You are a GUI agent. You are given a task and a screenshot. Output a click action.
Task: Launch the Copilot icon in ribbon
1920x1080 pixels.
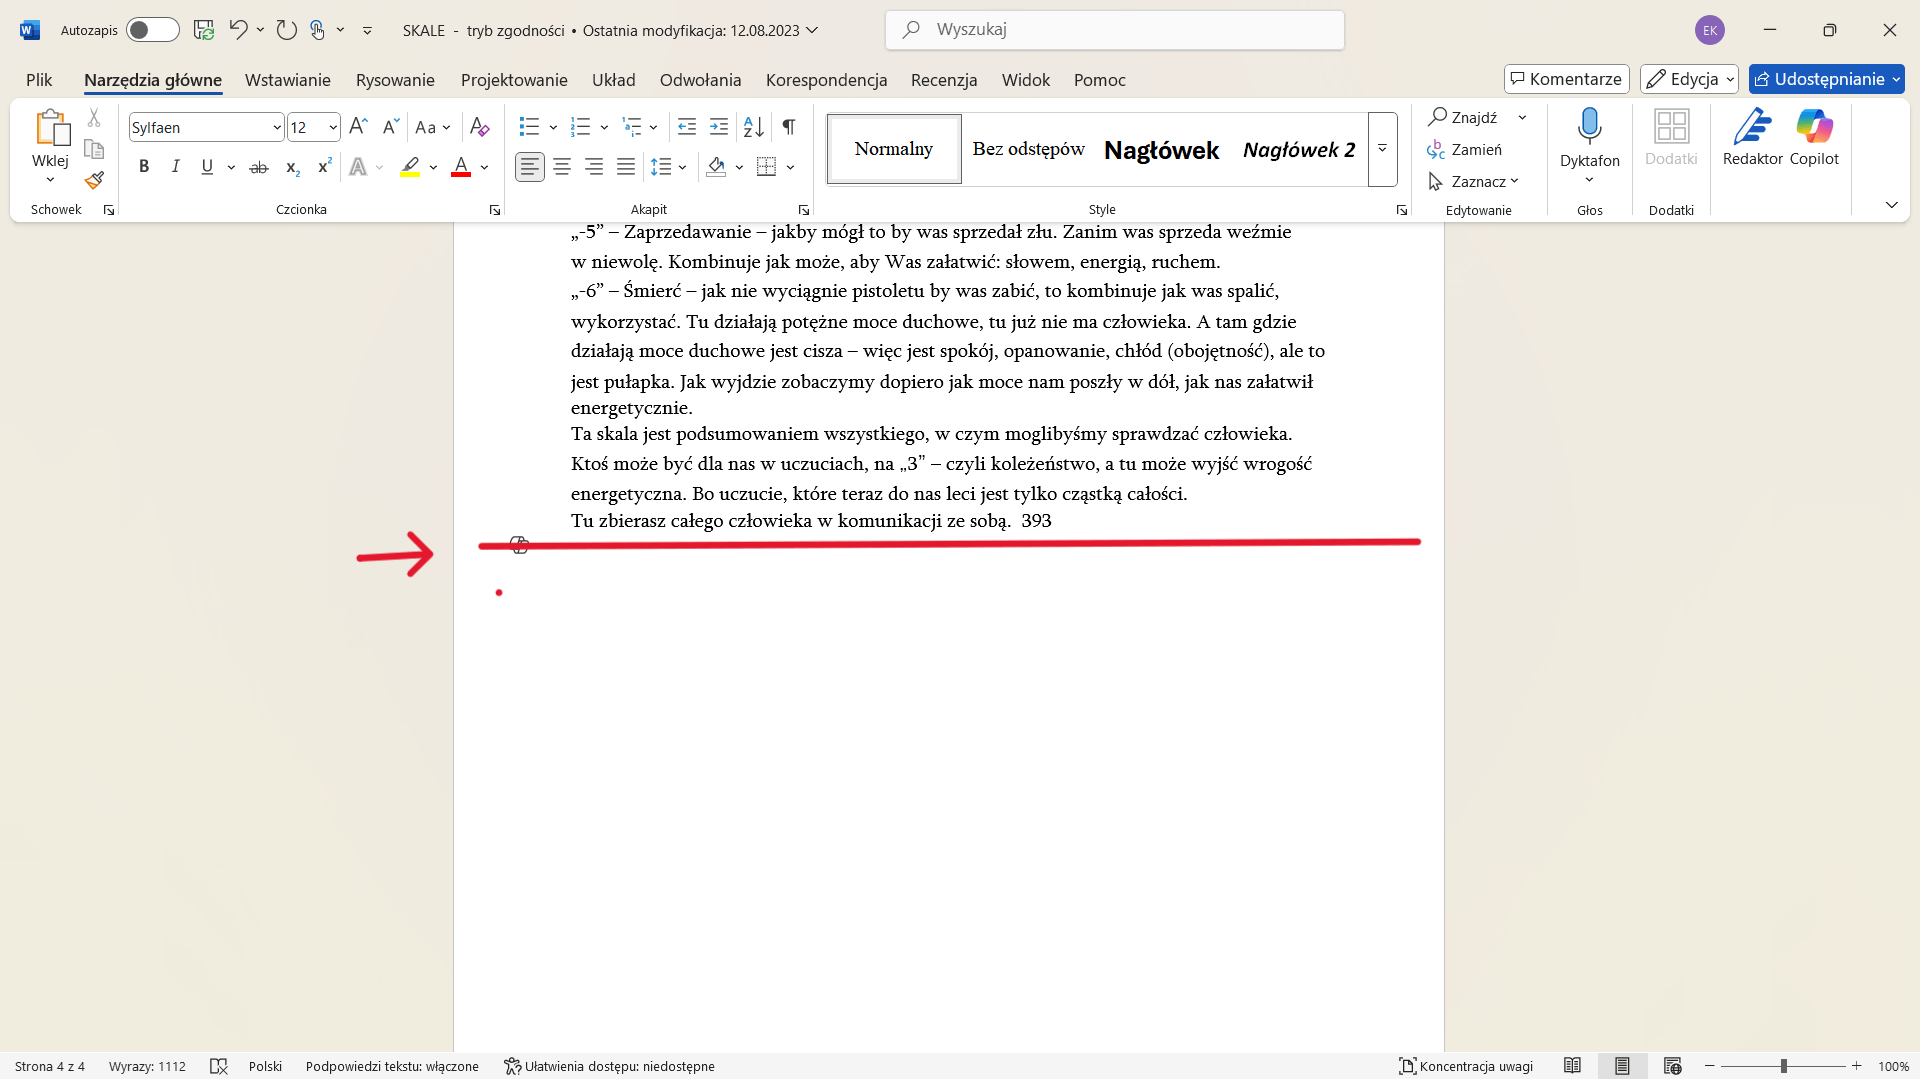click(x=1814, y=138)
